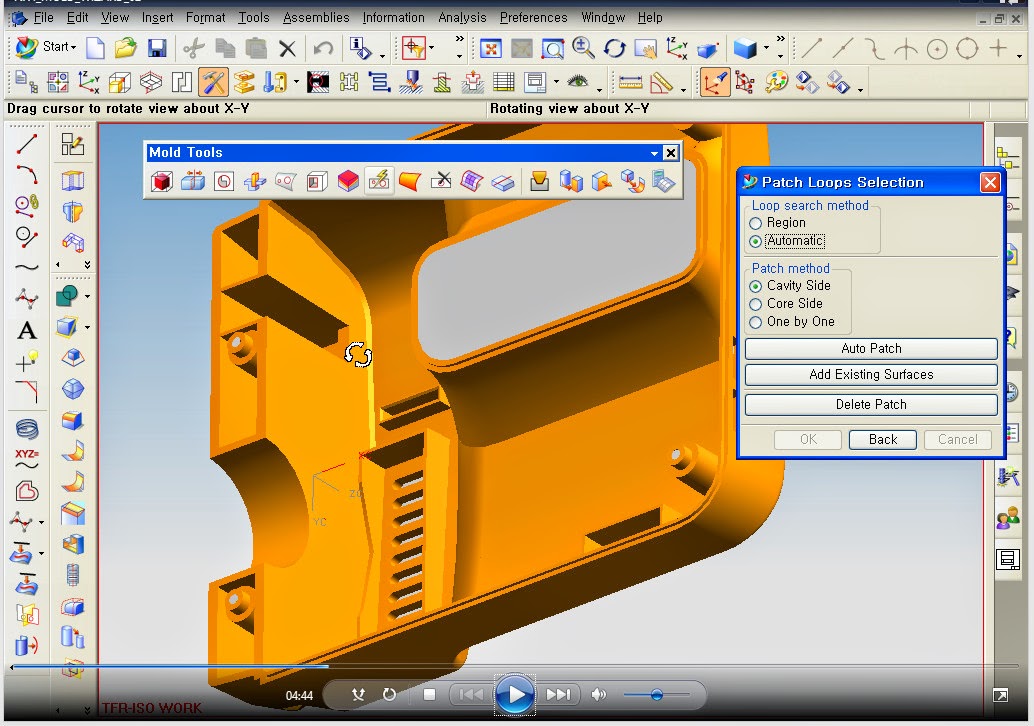Click the Save disk icon in toolbar
Image resolution: width=1034 pixels, height=726 pixels.
tap(156, 48)
